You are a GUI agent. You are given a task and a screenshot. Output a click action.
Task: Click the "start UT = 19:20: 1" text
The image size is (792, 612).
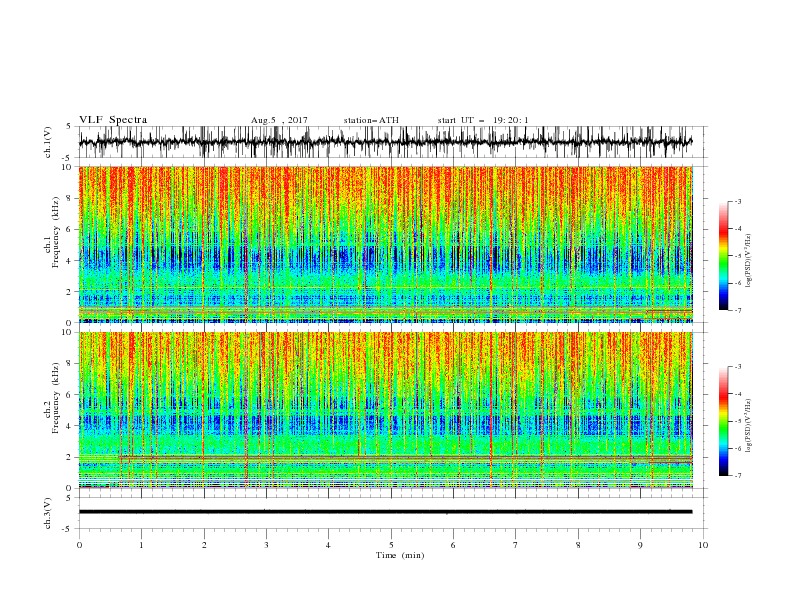point(483,120)
